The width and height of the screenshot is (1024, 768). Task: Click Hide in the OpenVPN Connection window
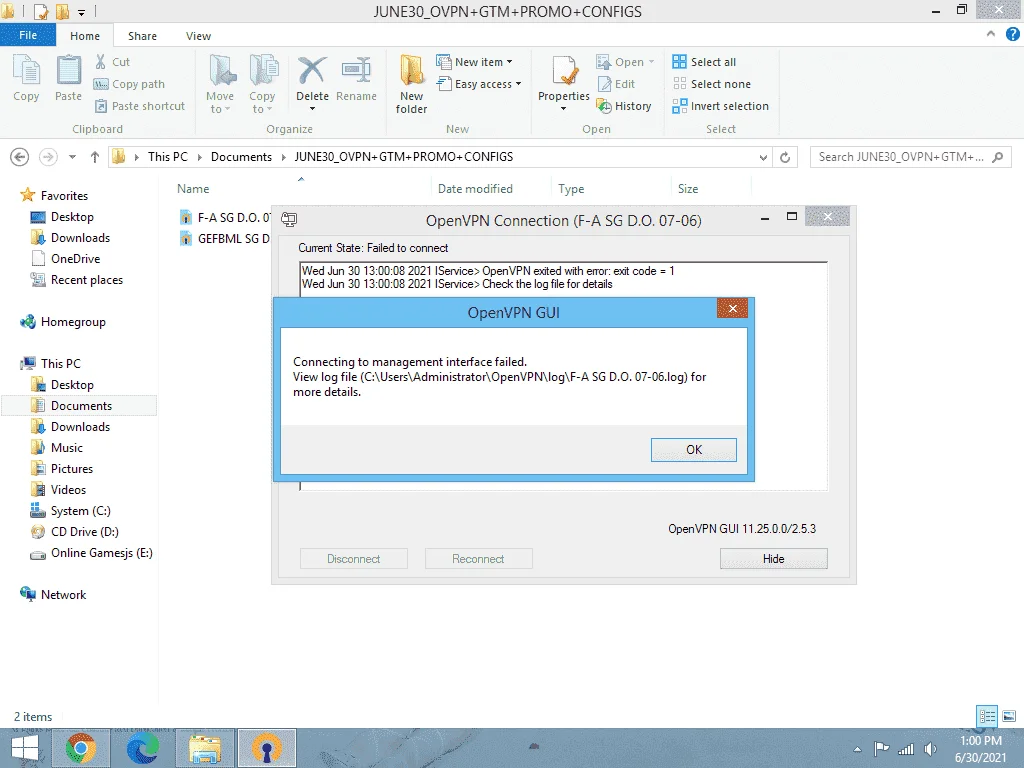(x=773, y=558)
